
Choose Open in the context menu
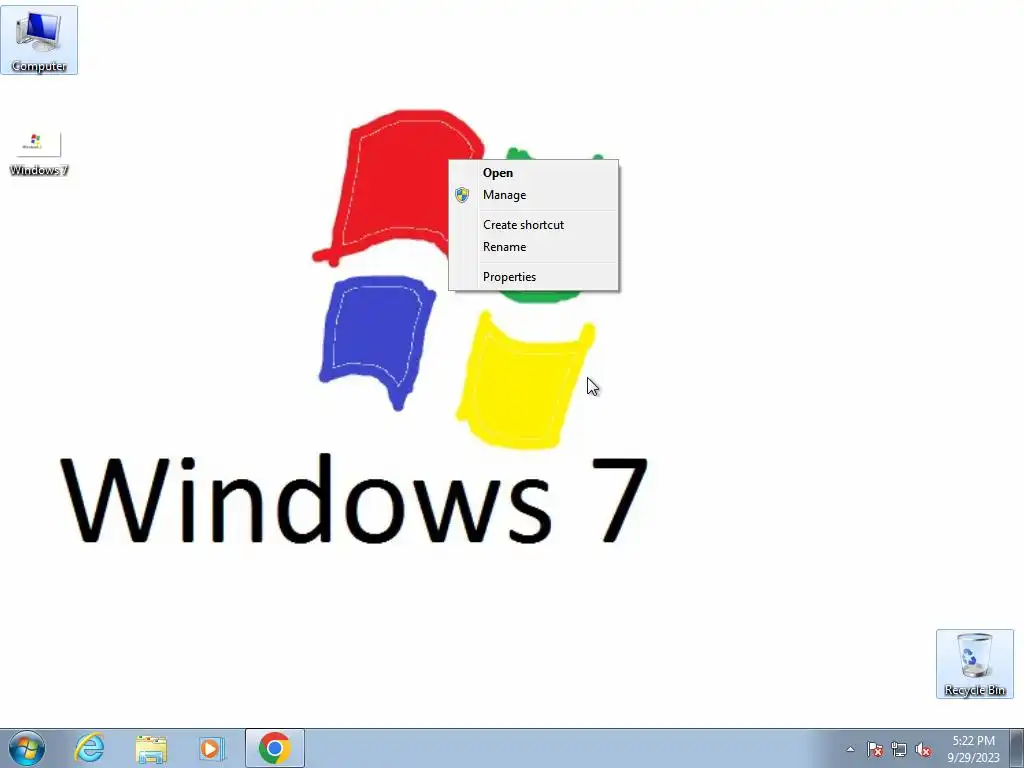click(x=534, y=173)
